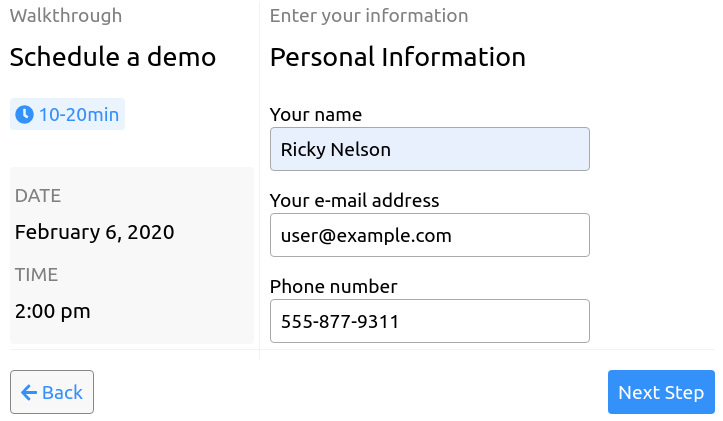723x421 pixels.
Task: Click the 2:00 pm time value
Action: tap(53, 312)
